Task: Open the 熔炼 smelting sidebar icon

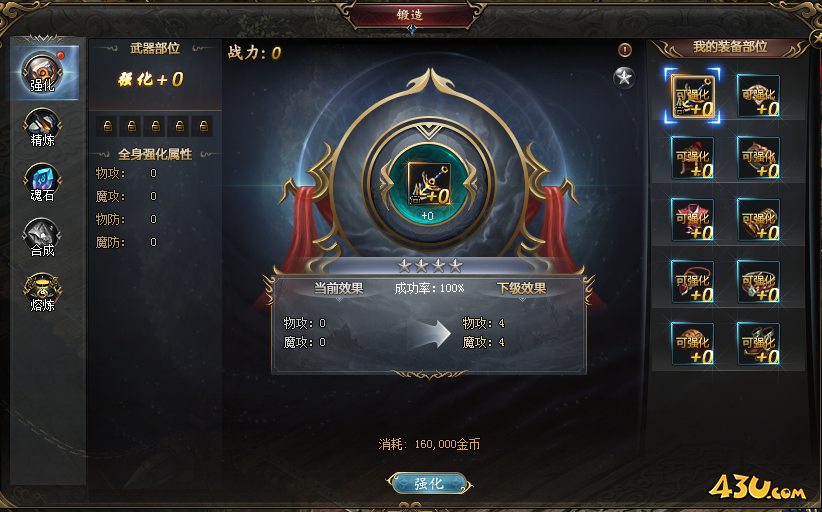Action: (42, 292)
